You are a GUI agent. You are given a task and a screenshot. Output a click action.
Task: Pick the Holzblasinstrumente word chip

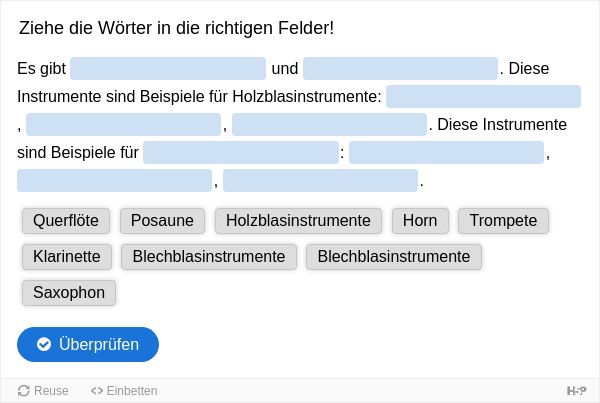[x=298, y=221]
